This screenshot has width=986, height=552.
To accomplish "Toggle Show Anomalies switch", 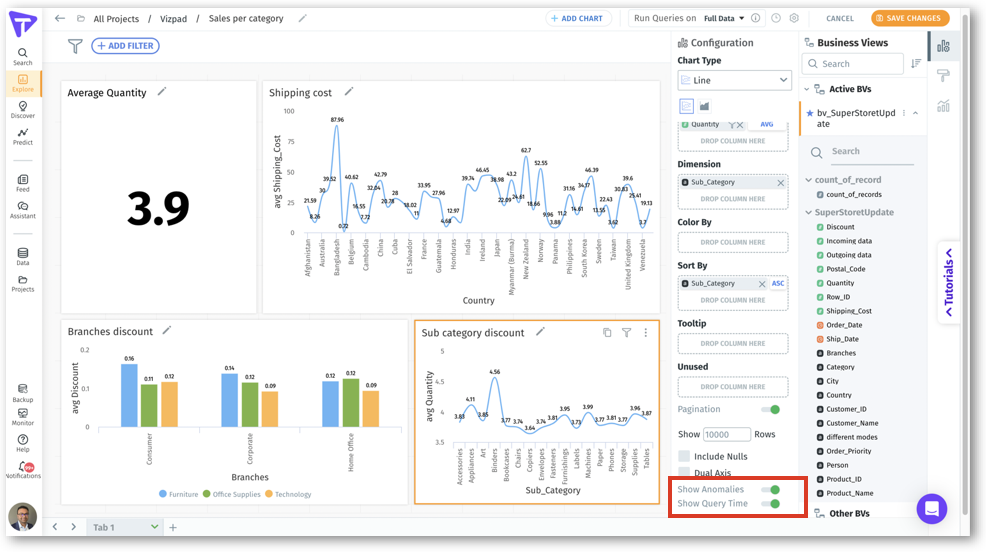I will coord(770,489).
